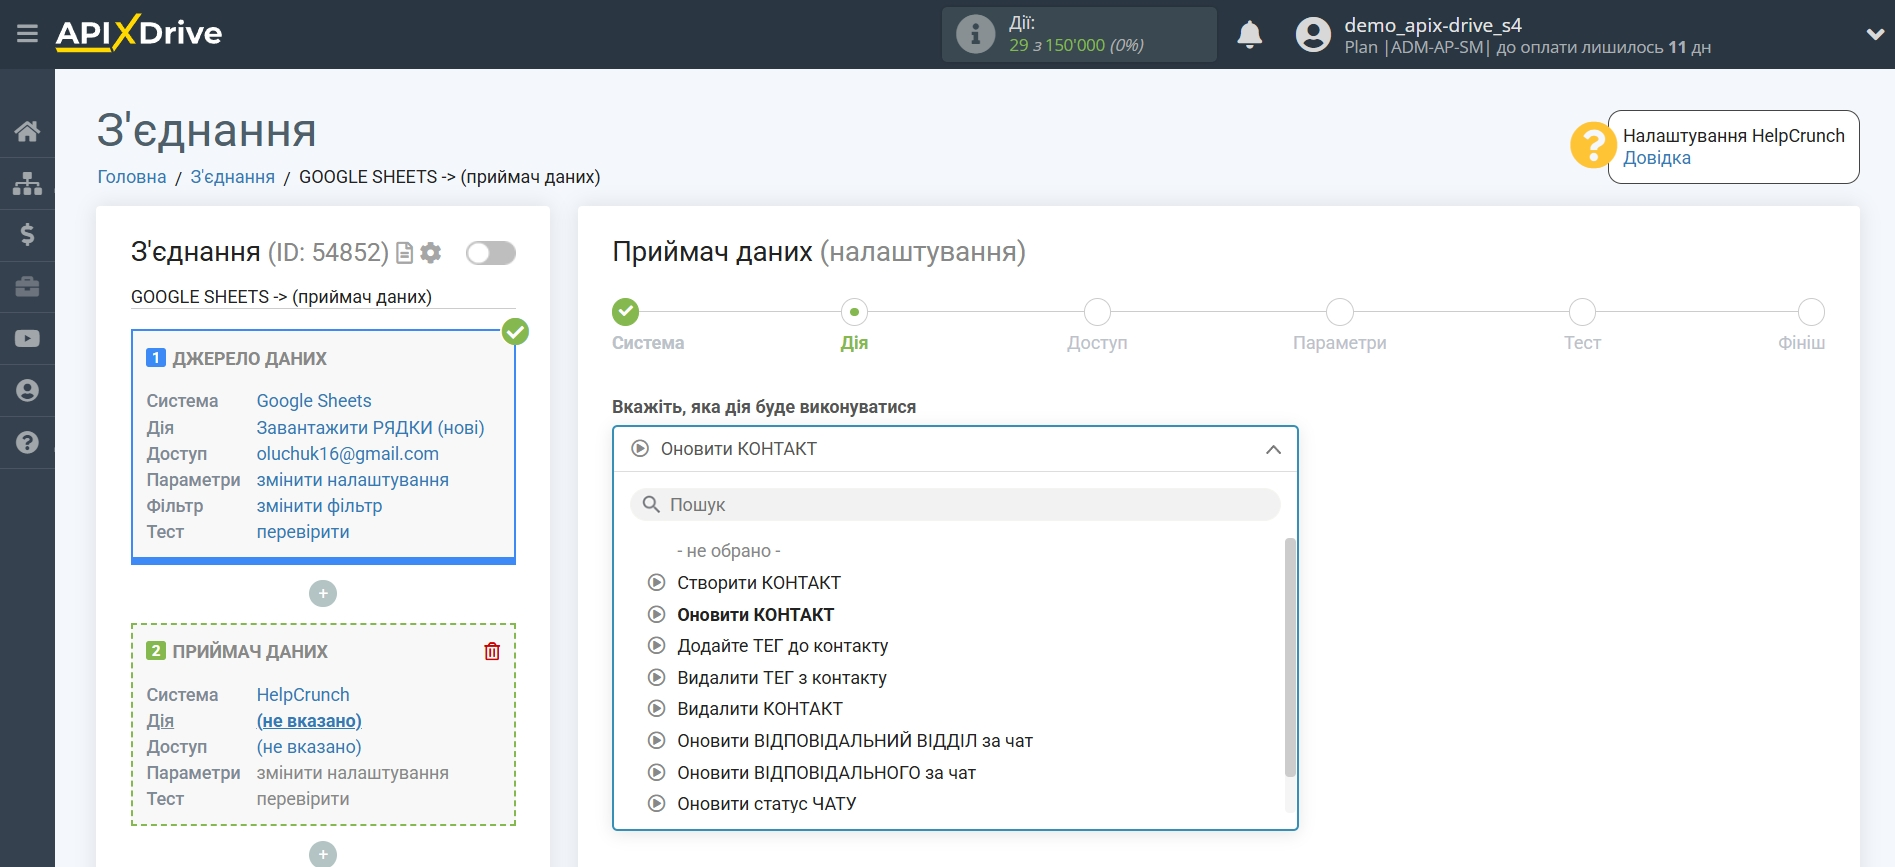Toggle the connection on/off switch
Screen dimensions: 1895x867
click(491, 253)
